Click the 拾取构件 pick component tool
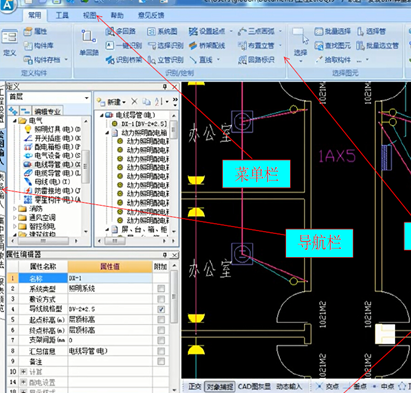411x393 pixels. point(333,60)
